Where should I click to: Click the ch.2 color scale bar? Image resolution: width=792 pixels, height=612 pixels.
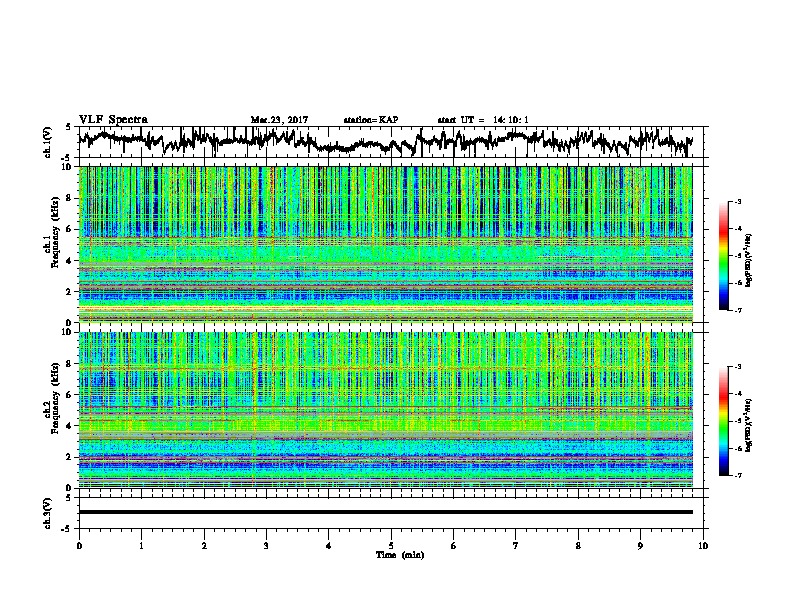(723, 421)
